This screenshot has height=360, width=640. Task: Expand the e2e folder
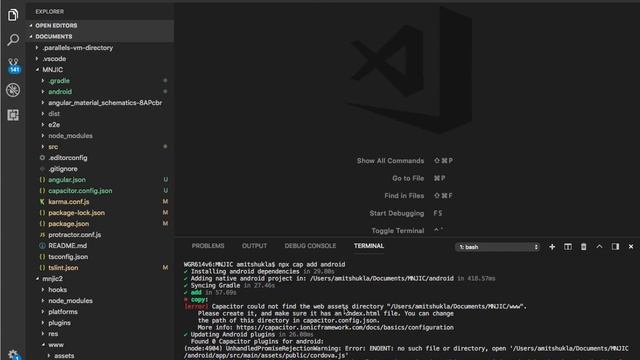coord(100,125)
